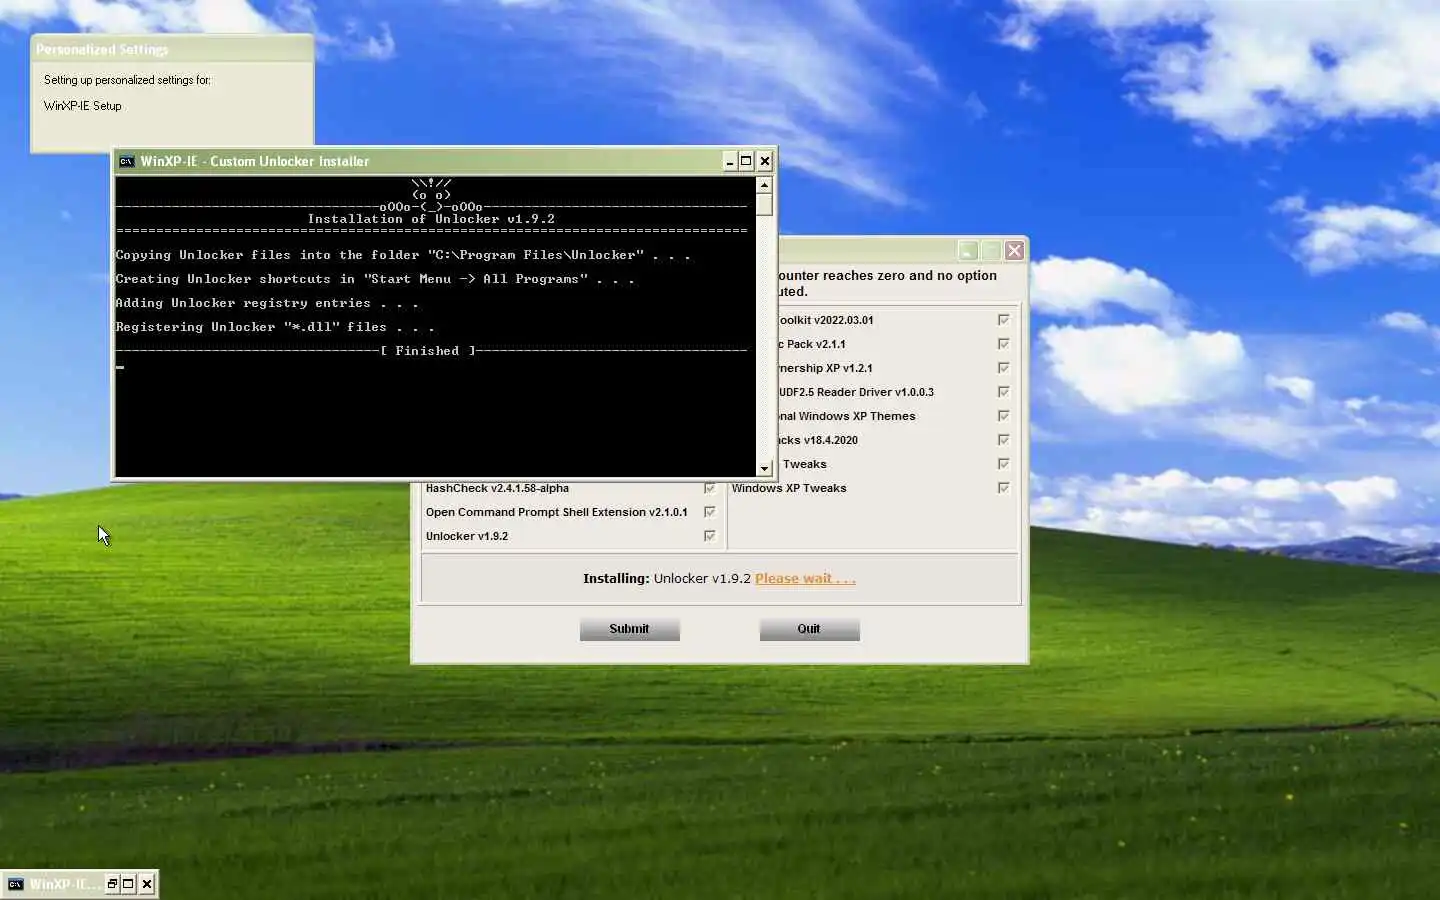Close the setup options dialog
The image size is (1440, 900).
(1014, 251)
